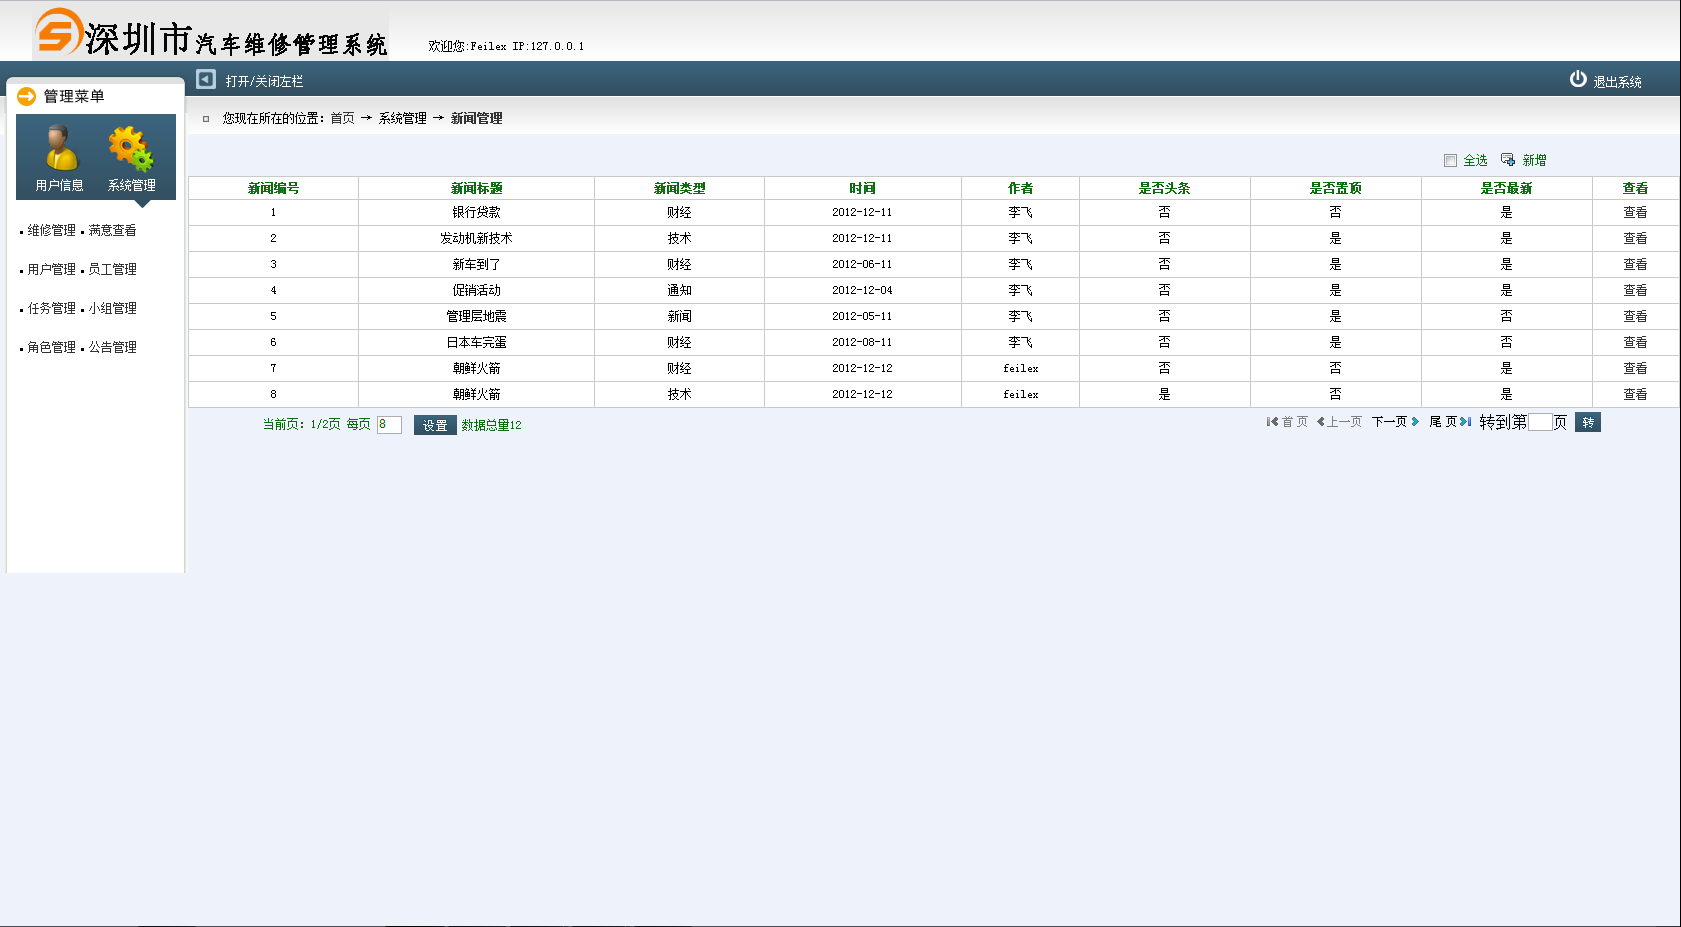Screen dimensions: 1681x927
Task: Click the 数据总量12 total count text
Action: [491, 425]
